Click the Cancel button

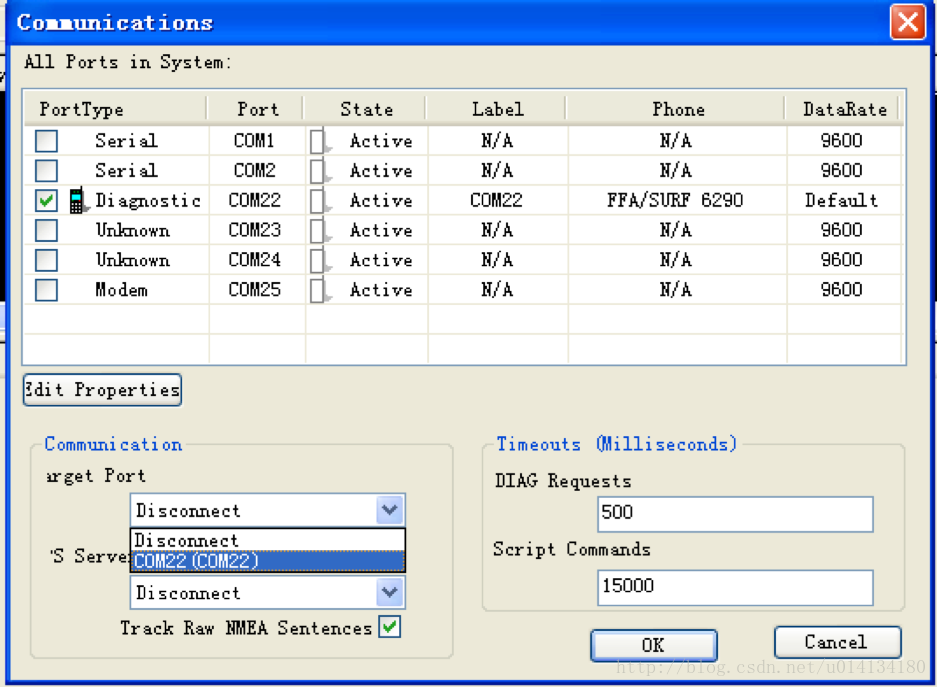point(837,642)
